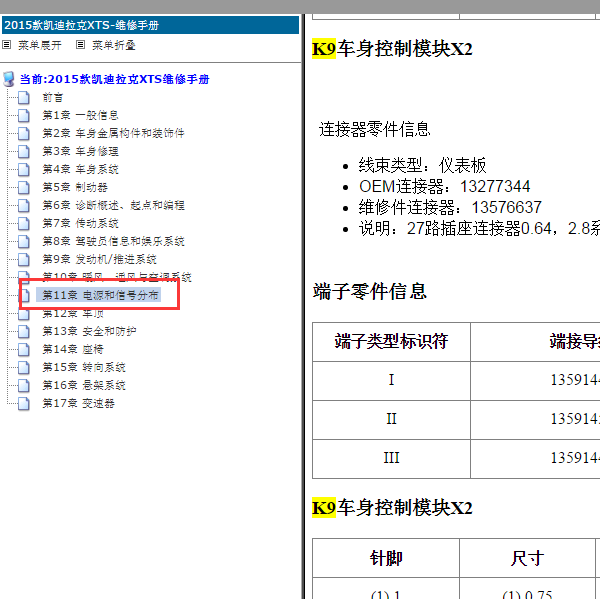600x599 pixels.
Task: Open the 前言 preface entry
Action: click(52, 98)
